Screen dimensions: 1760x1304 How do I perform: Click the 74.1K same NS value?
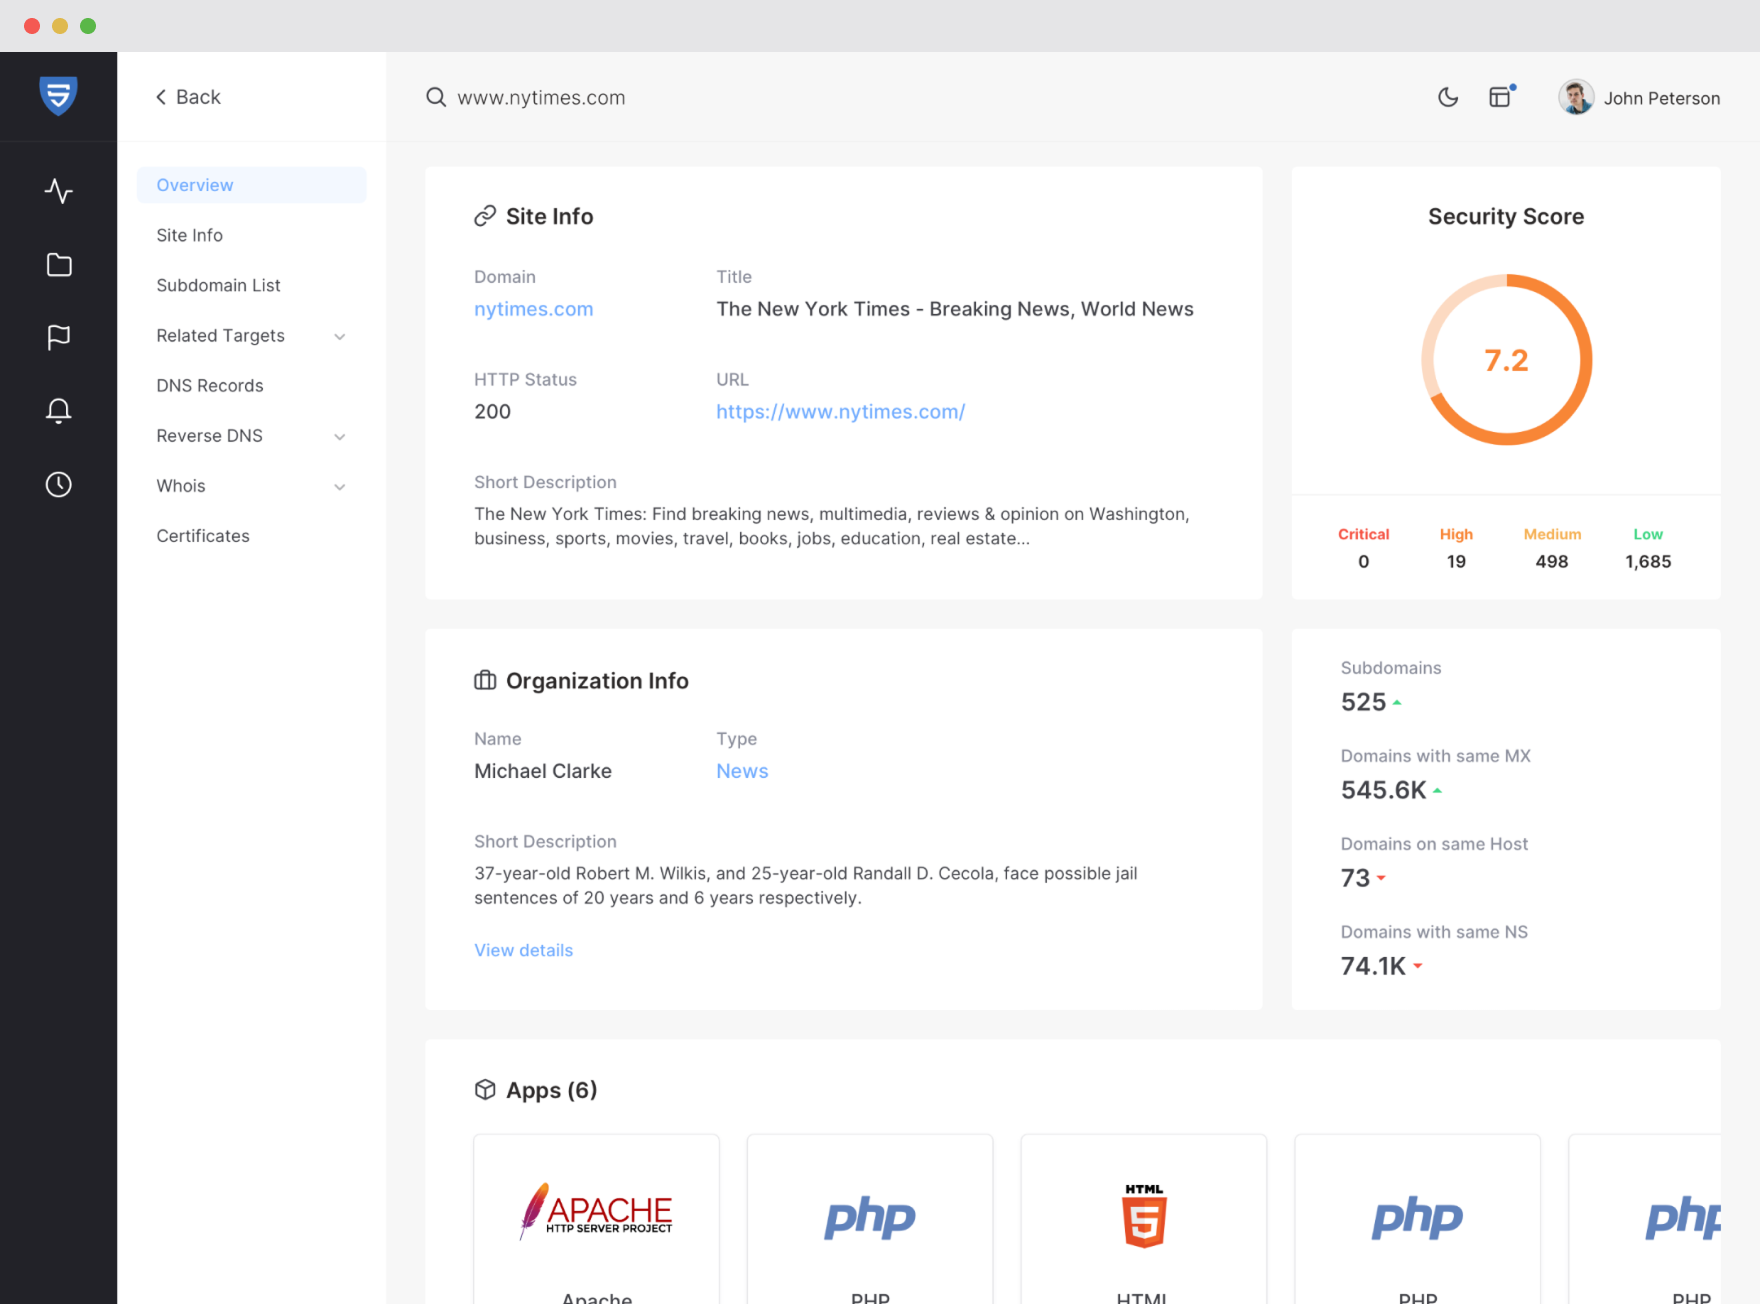tap(1374, 966)
